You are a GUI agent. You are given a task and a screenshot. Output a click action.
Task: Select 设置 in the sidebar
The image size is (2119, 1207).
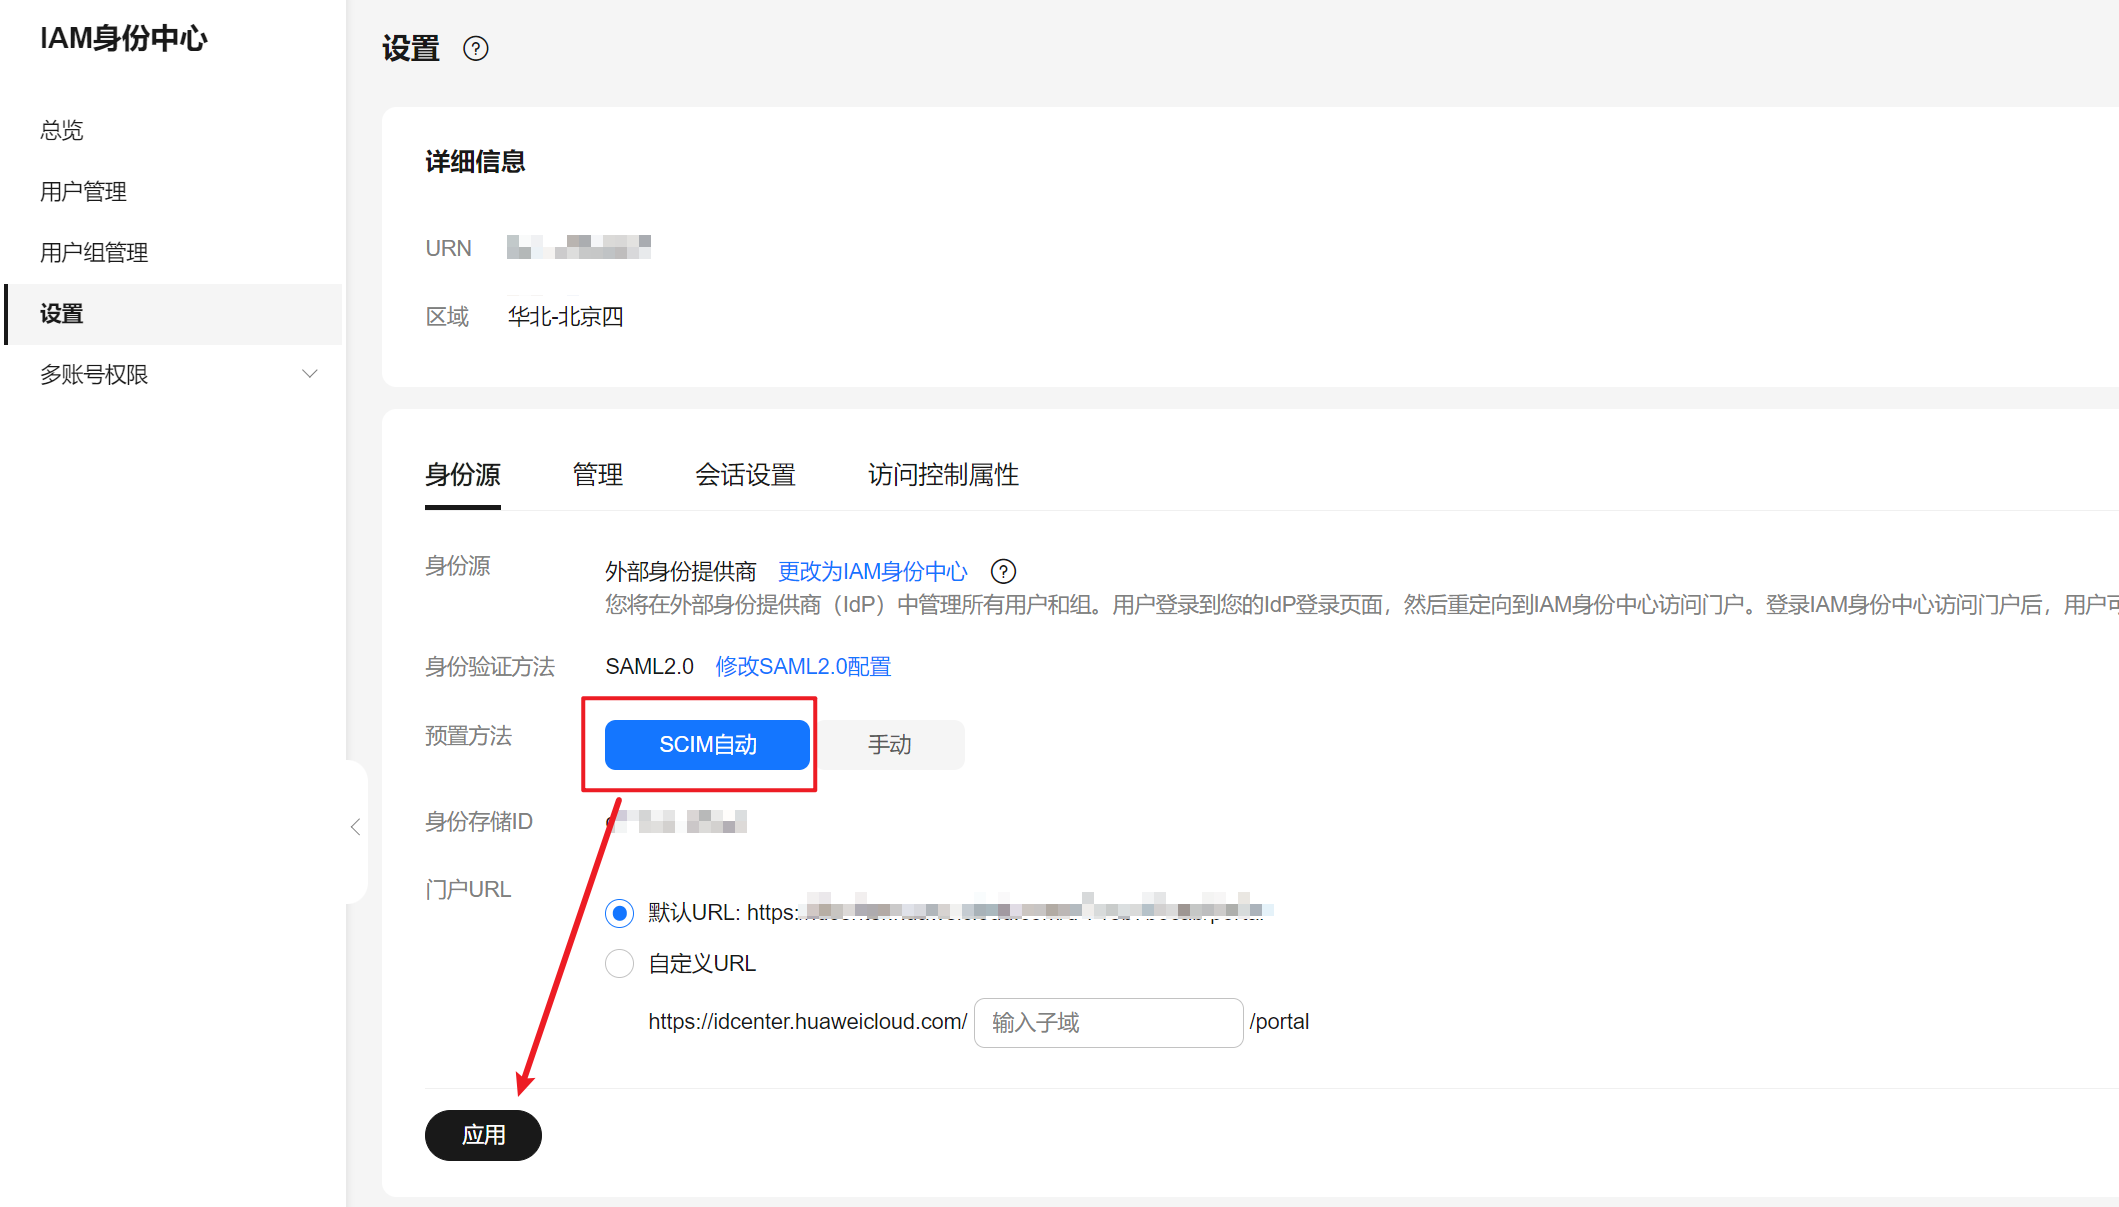(62, 314)
